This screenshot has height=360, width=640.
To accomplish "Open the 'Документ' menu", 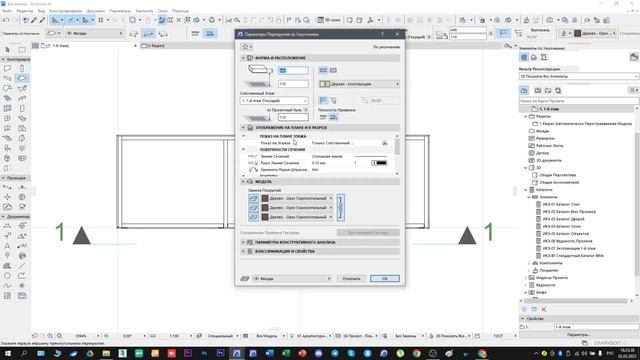I will [x=96, y=11].
